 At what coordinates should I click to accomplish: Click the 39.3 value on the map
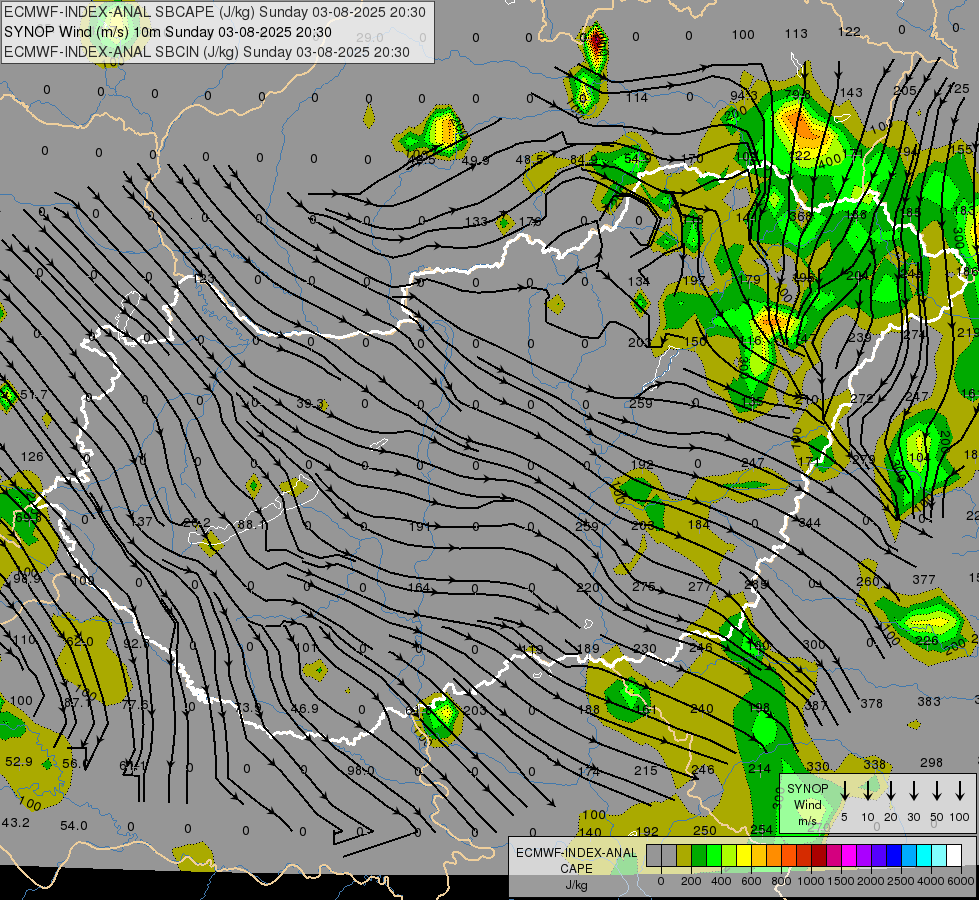(x=309, y=403)
